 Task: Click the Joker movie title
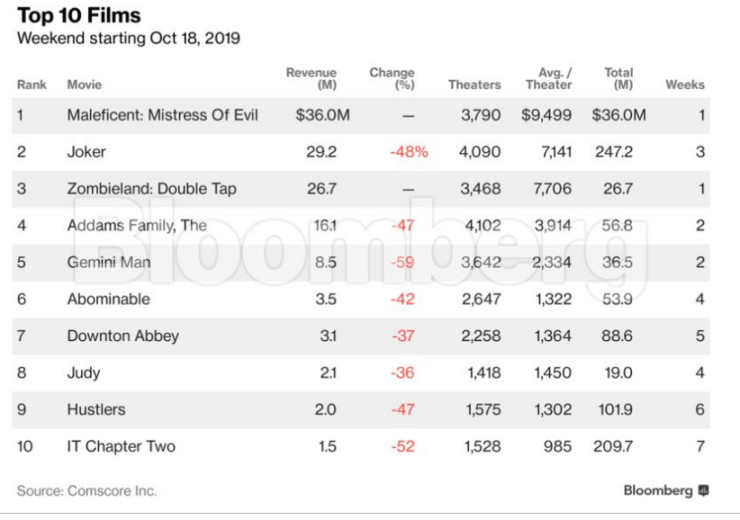click(x=86, y=152)
